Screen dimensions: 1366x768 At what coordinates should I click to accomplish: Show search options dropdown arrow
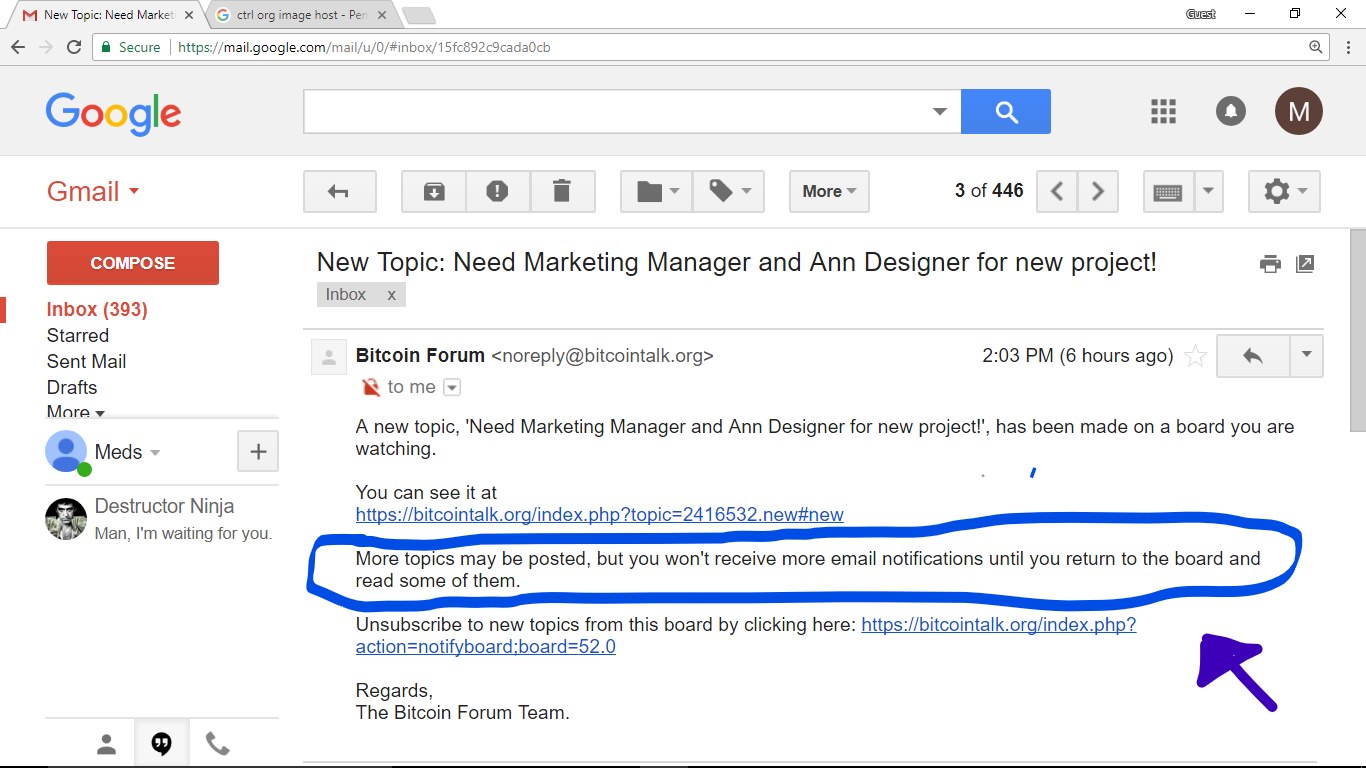(x=939, y=111)
